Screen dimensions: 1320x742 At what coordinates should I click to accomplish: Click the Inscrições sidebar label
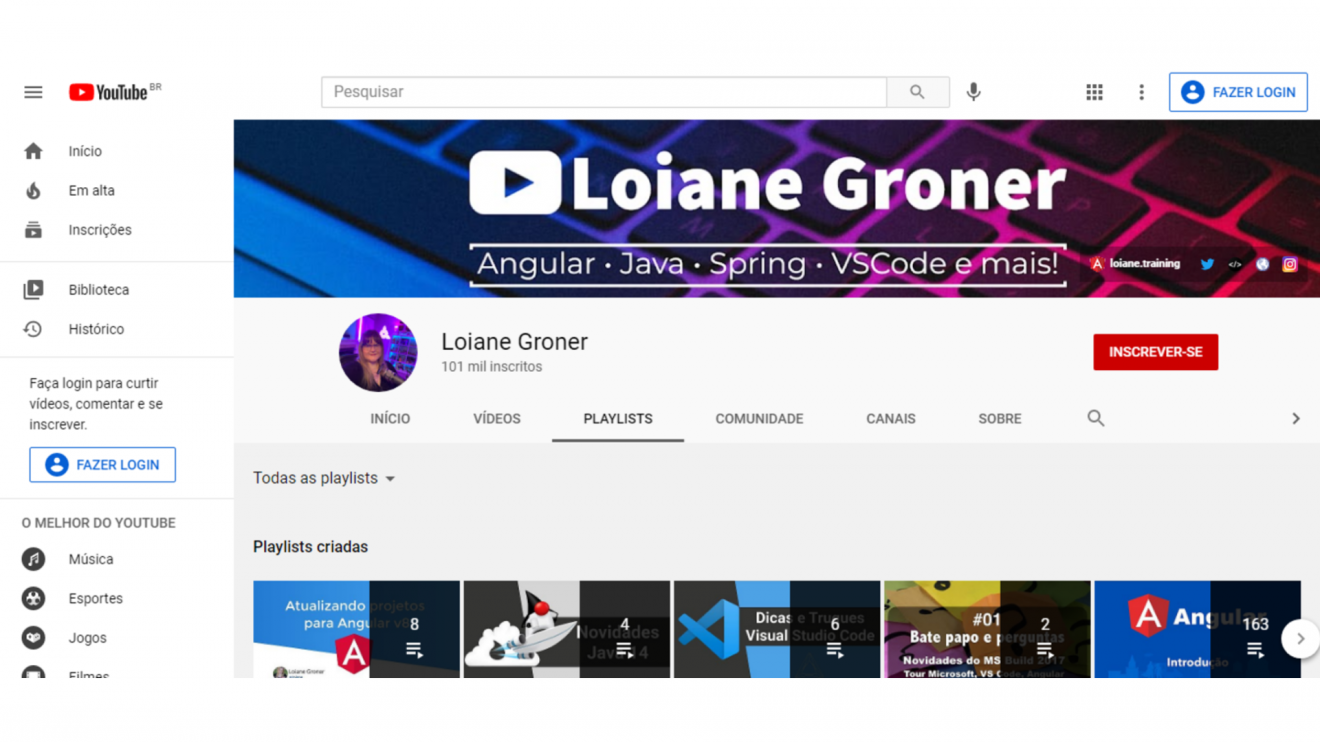[x=100, y=230]
